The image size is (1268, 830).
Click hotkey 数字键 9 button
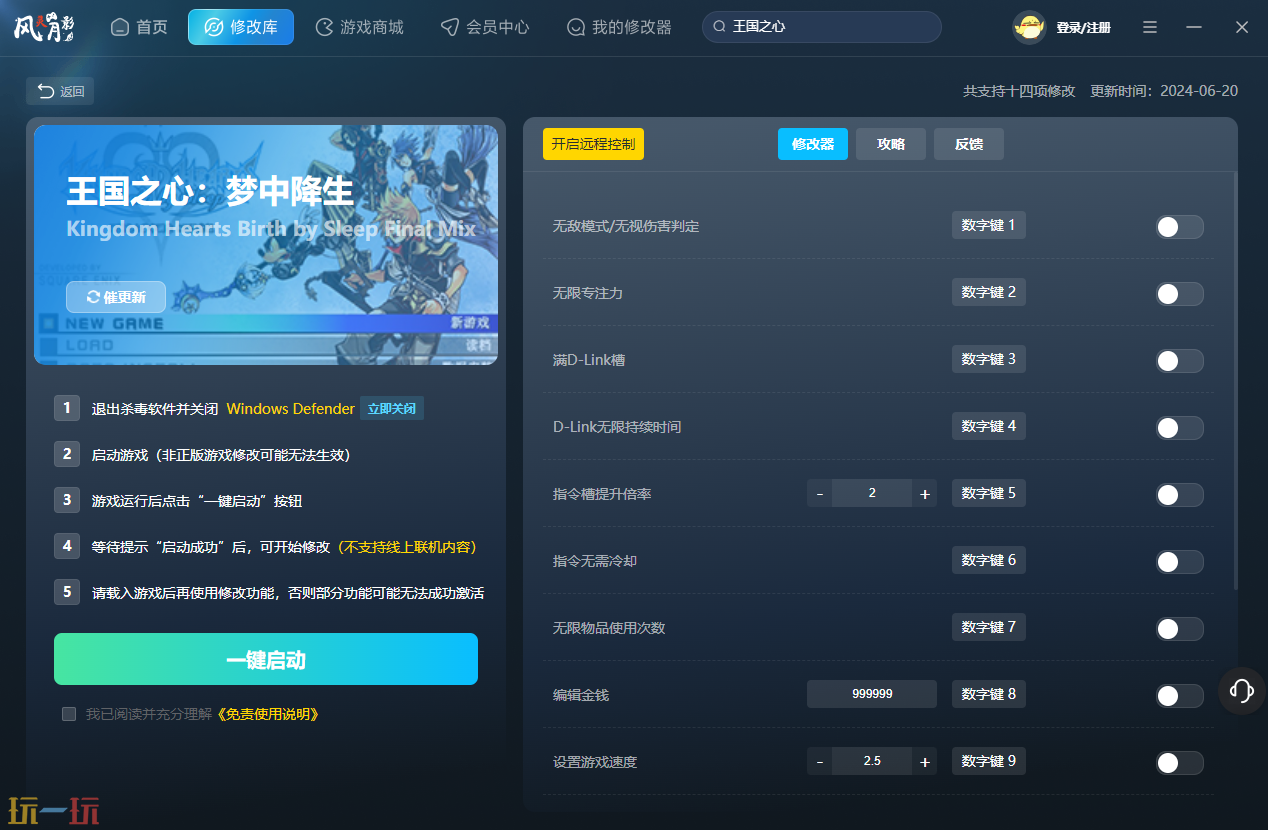pos(989,761)
